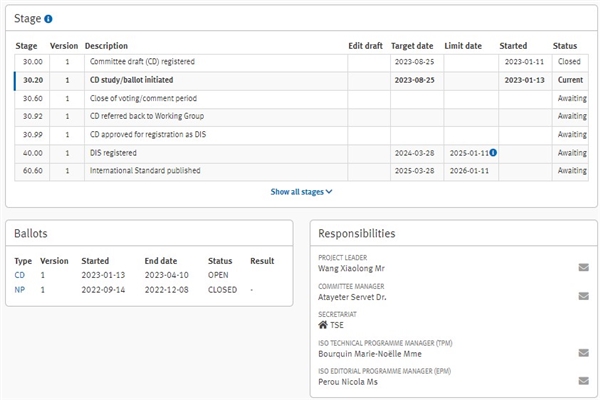The image size is (600, 400).
Task: Click the Status column header in Stage table
Action: pos(565,46)
